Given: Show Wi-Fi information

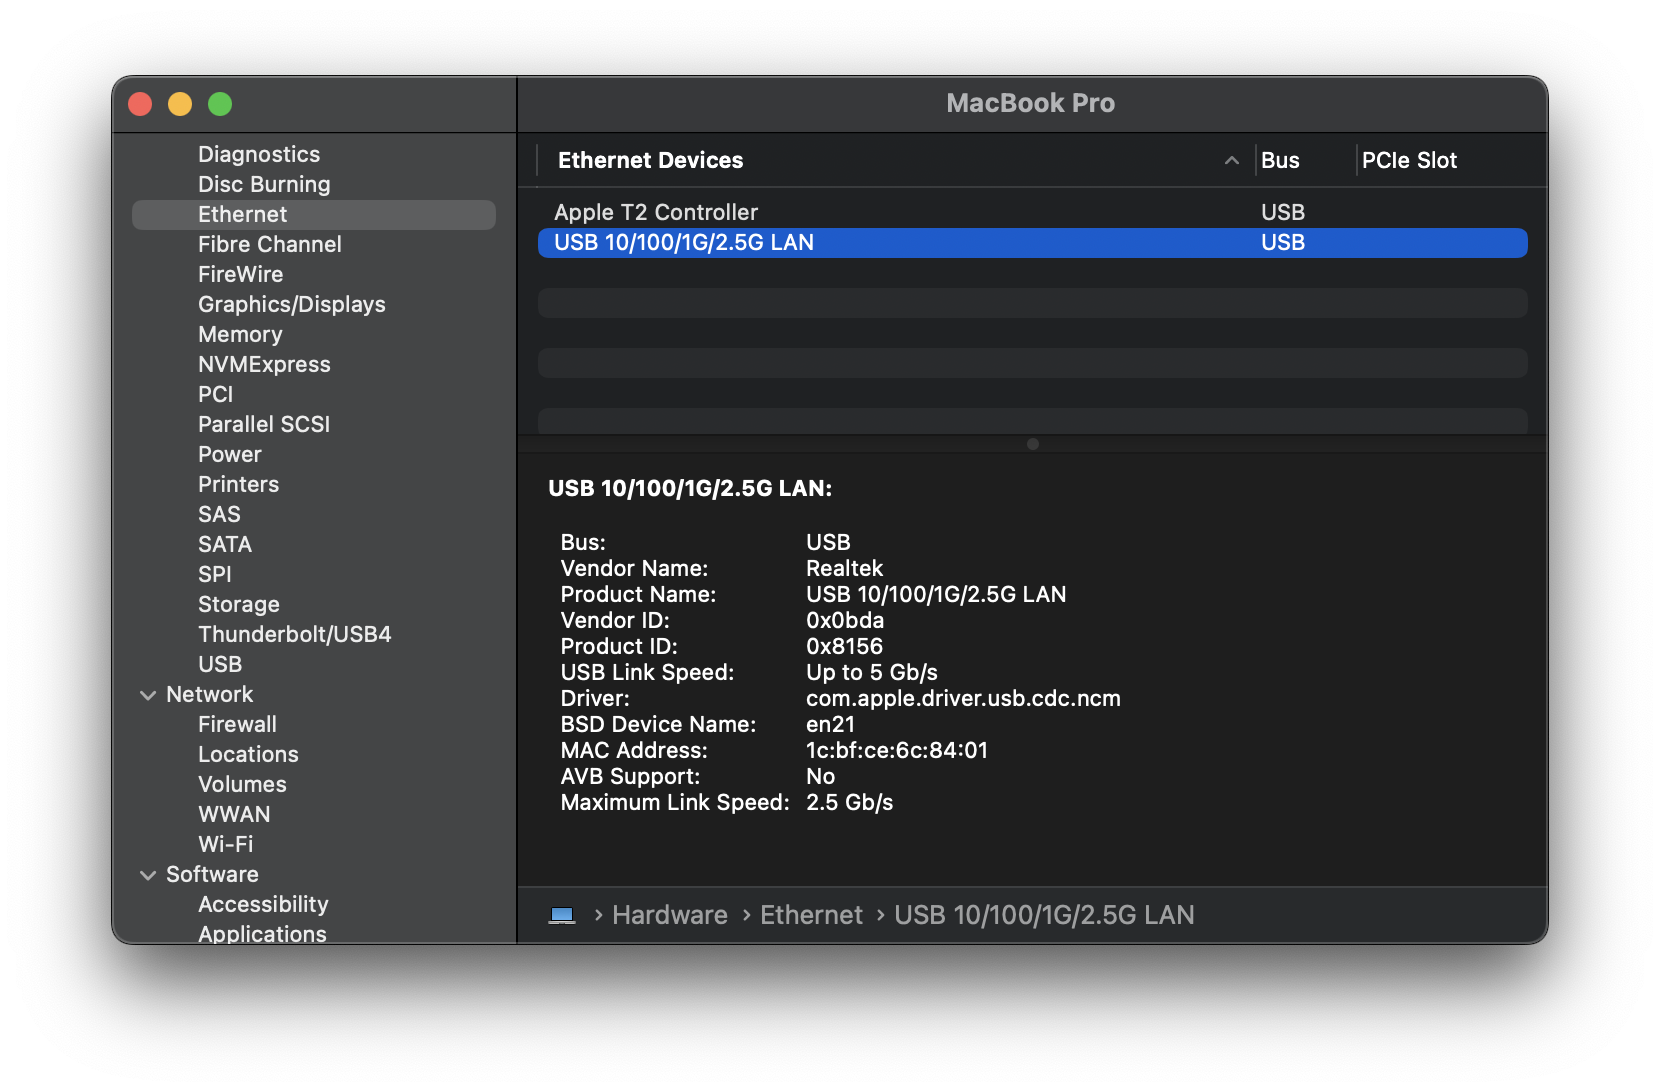Looking at the screenshot, I should tap(226, 844).
